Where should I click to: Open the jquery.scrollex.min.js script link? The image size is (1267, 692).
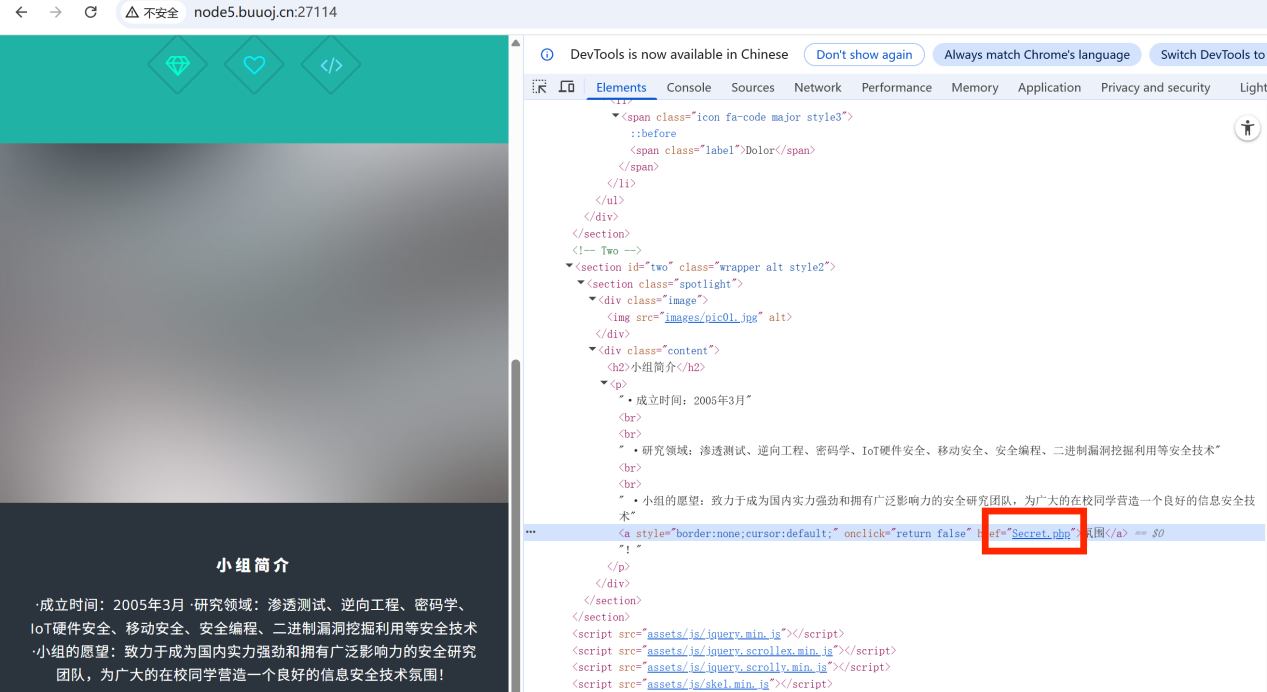click(740, 650)
